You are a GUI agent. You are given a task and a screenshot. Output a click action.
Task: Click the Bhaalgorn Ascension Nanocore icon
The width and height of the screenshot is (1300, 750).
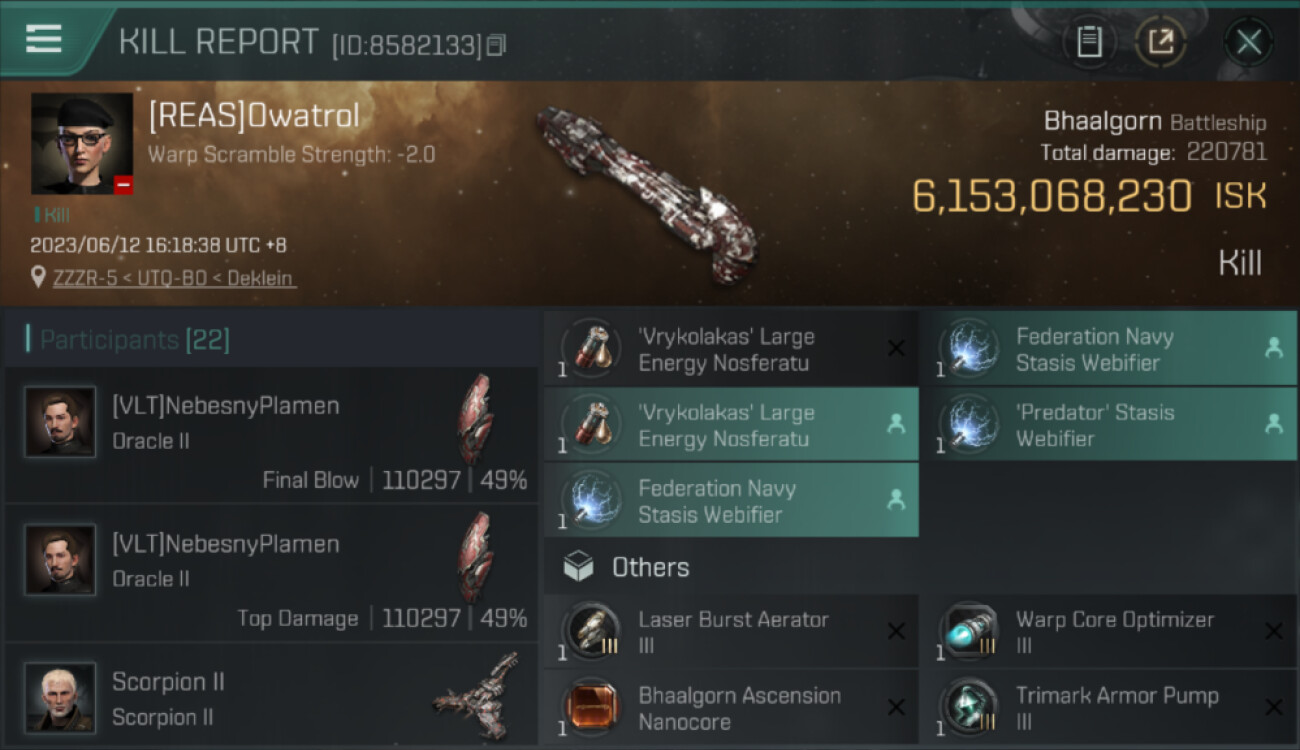[592, 708]
